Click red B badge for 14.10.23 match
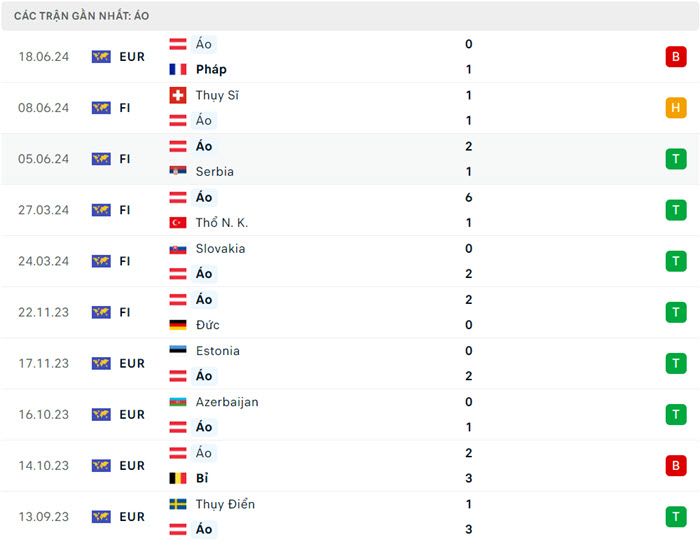The image size is (700, 542). (x=676, y=465)
